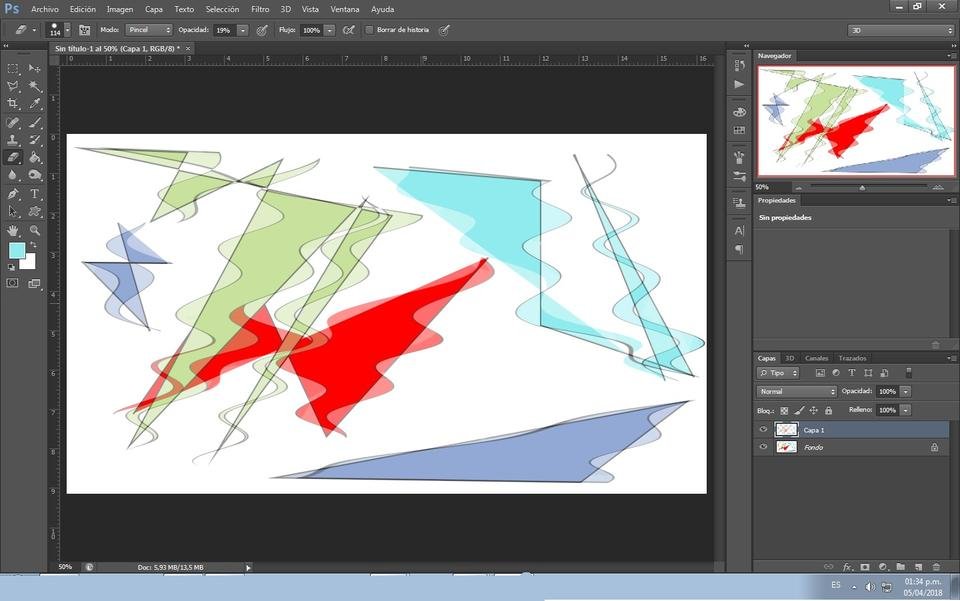Screen dimensions: 960x601
Task: Hide the Fondo layer
Action: pos(763,447)
